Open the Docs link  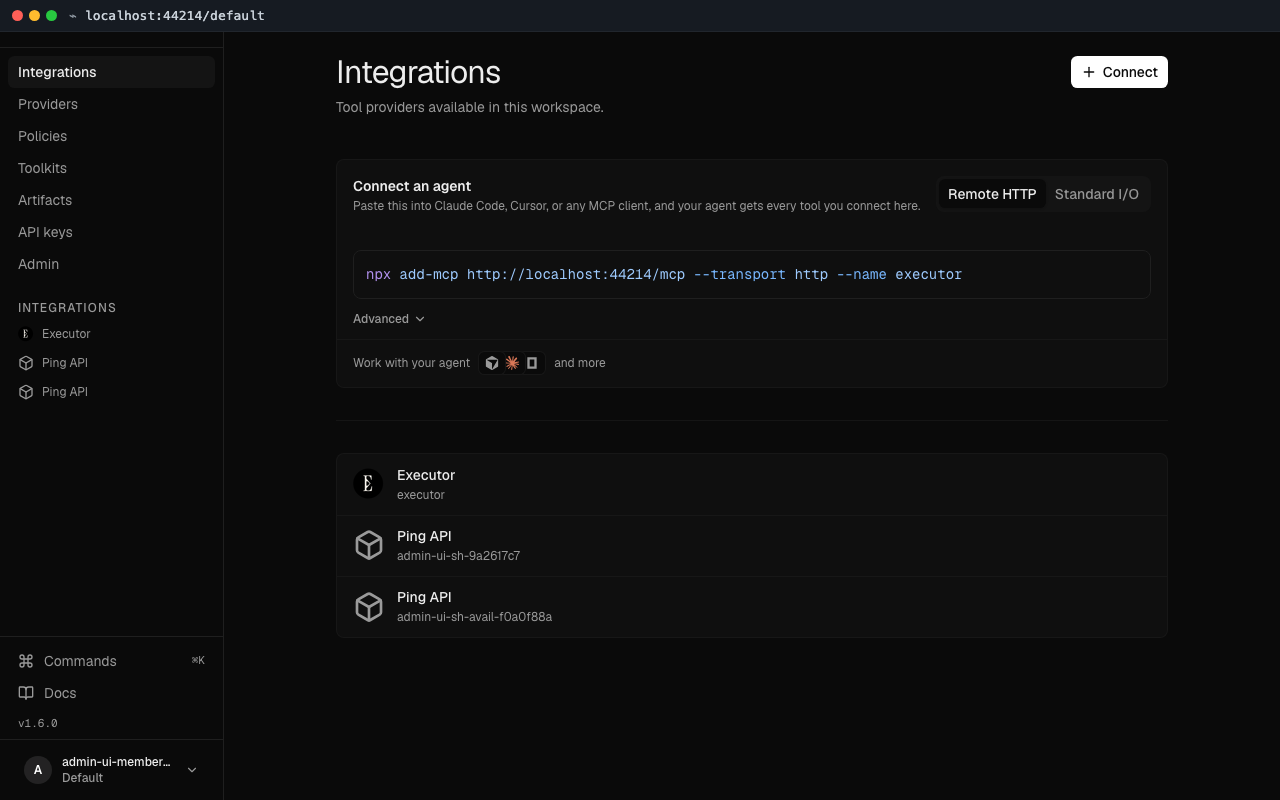tap(111, 693)
